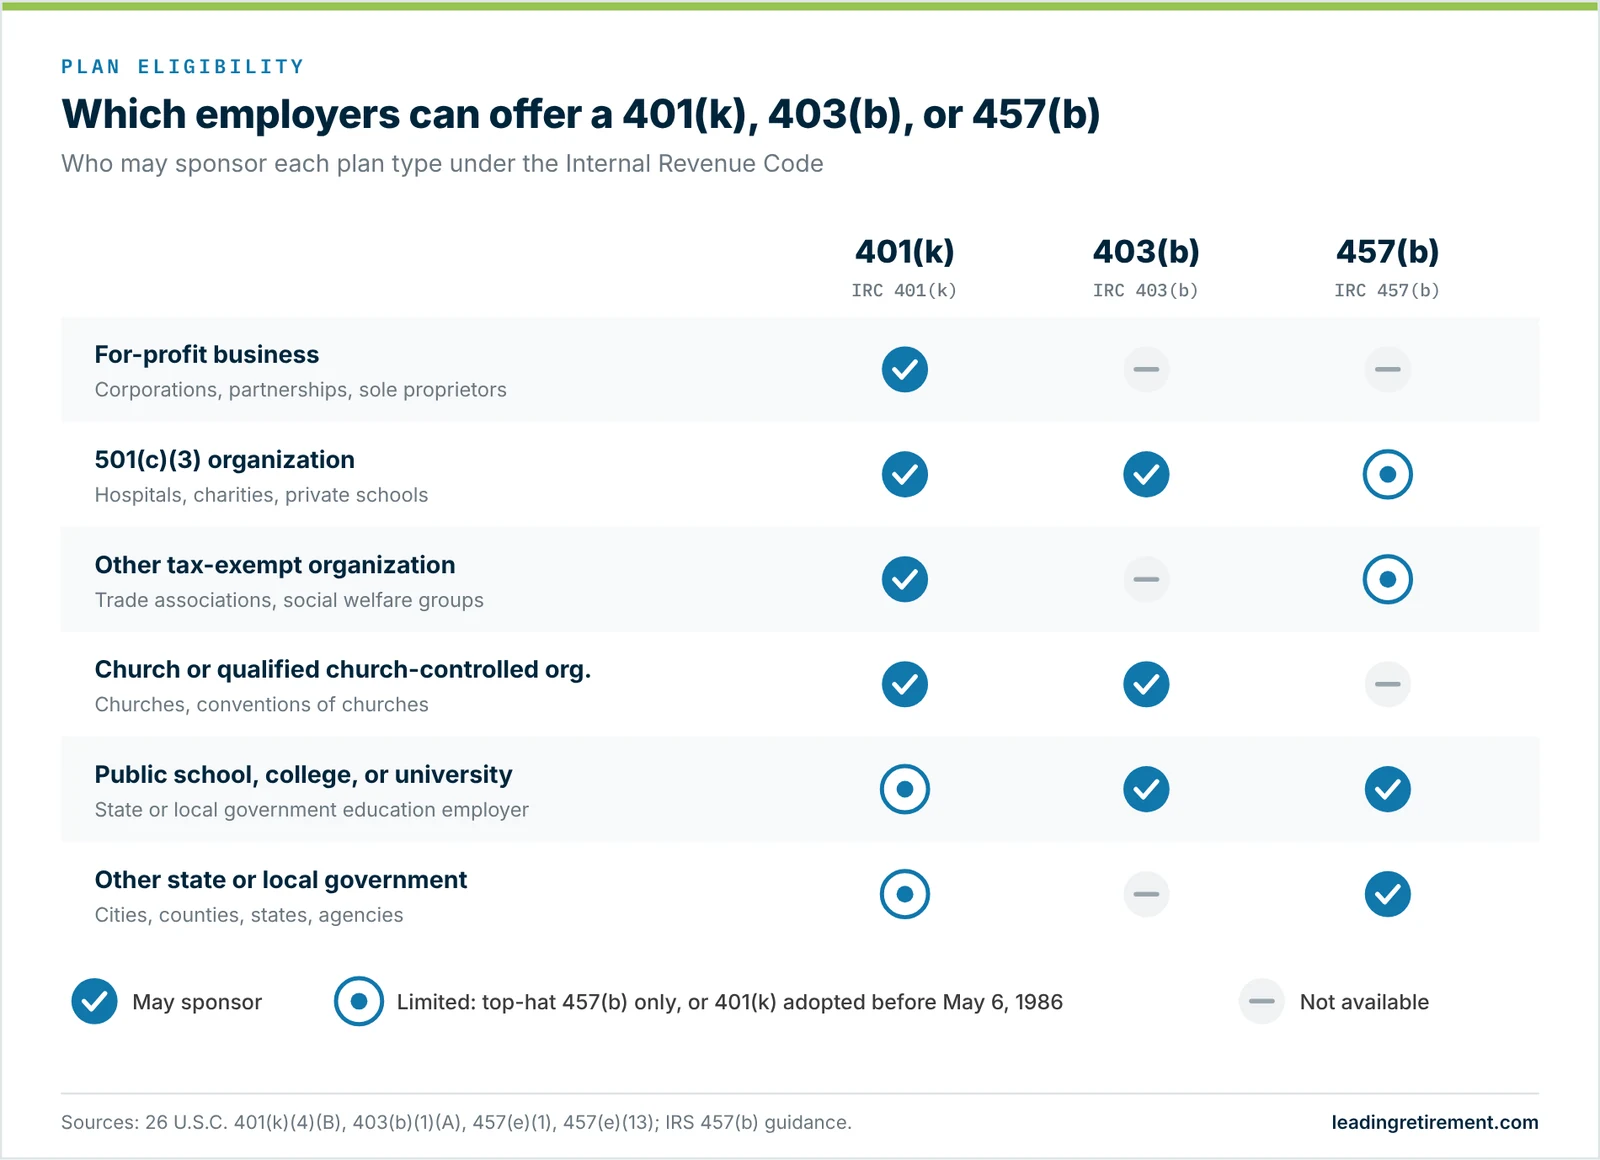1600x1160 pixels.
Task: Click the 403(b) dash for Other tax-exempt organization
Action: (1146, 580)
